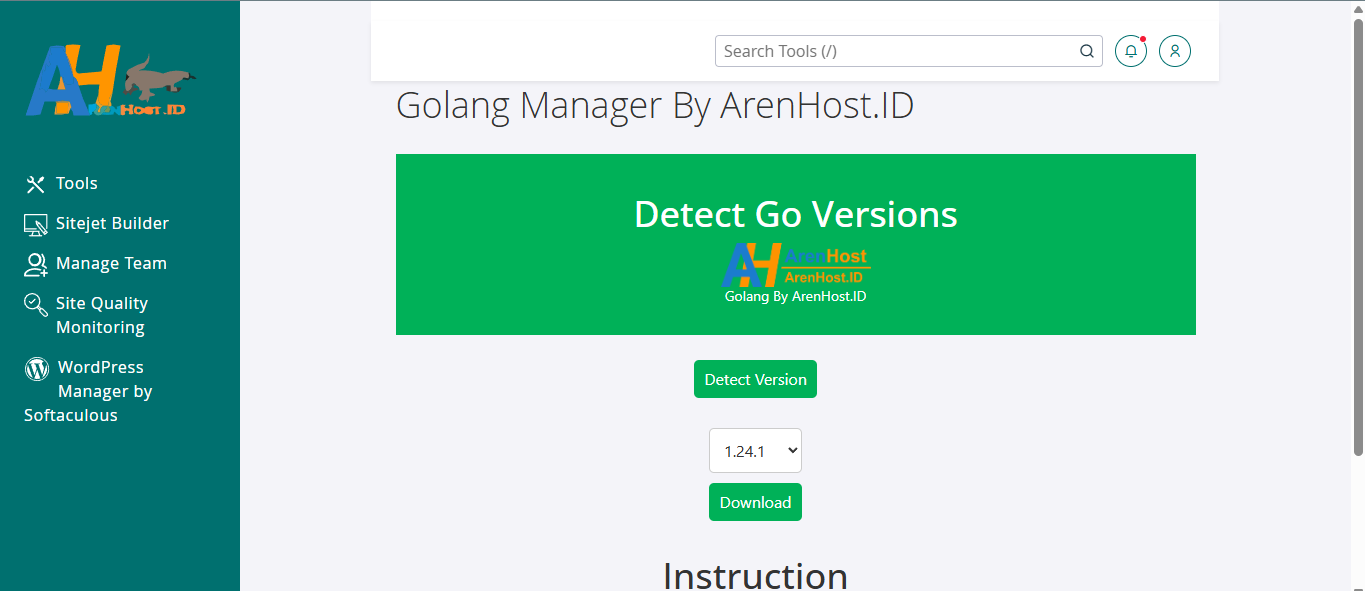Open the notifications bell

pos(1131,52)
